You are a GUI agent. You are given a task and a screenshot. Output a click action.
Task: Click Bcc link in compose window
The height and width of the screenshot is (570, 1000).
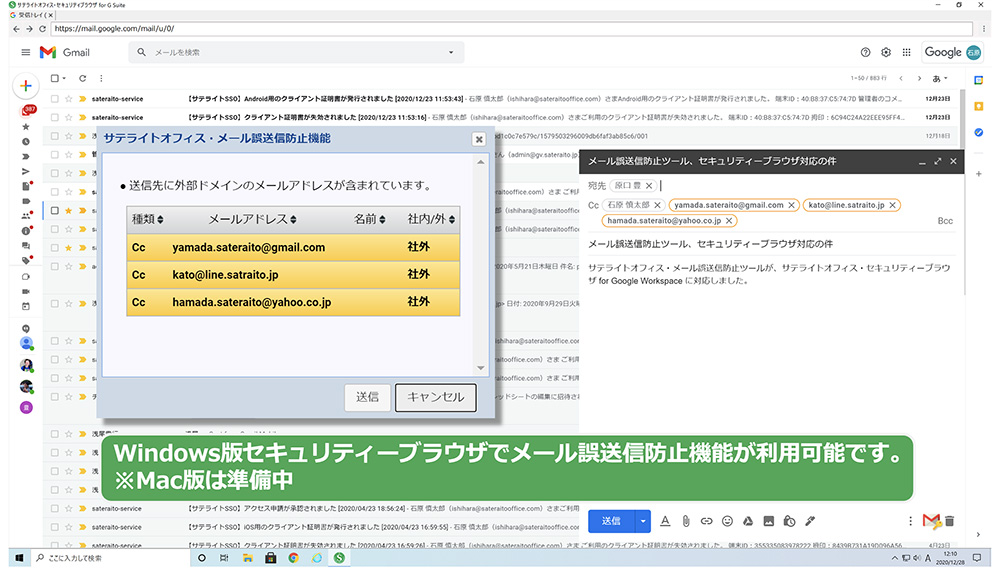point(945,221)
